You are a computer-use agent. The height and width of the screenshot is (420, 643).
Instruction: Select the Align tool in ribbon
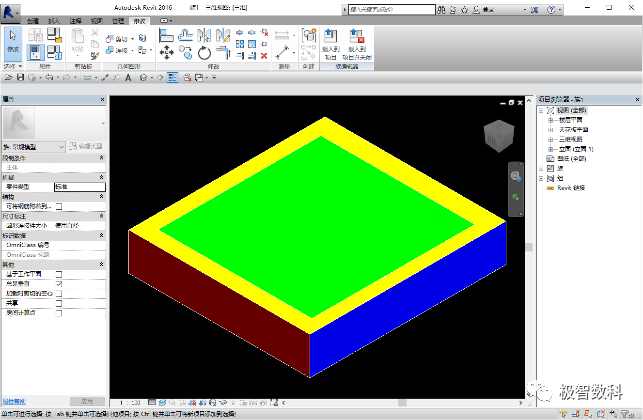click(166, 36)
